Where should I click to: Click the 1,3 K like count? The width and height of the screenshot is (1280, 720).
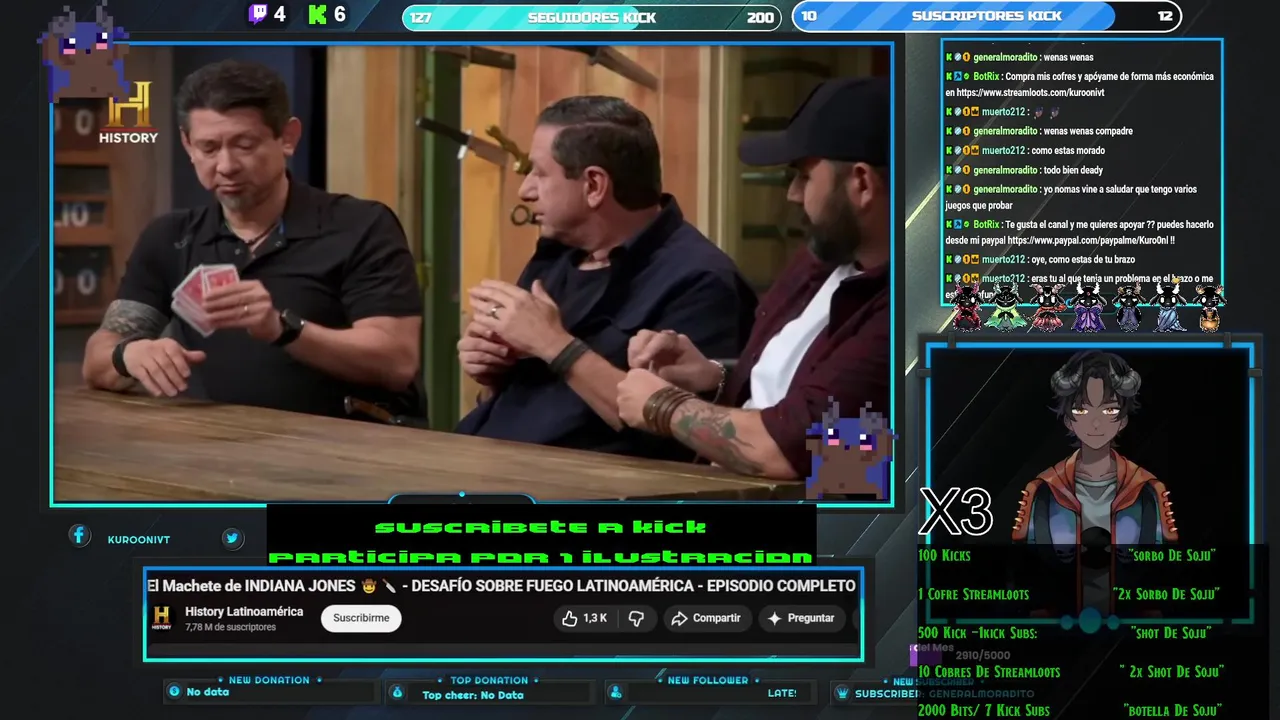point(595,619)
